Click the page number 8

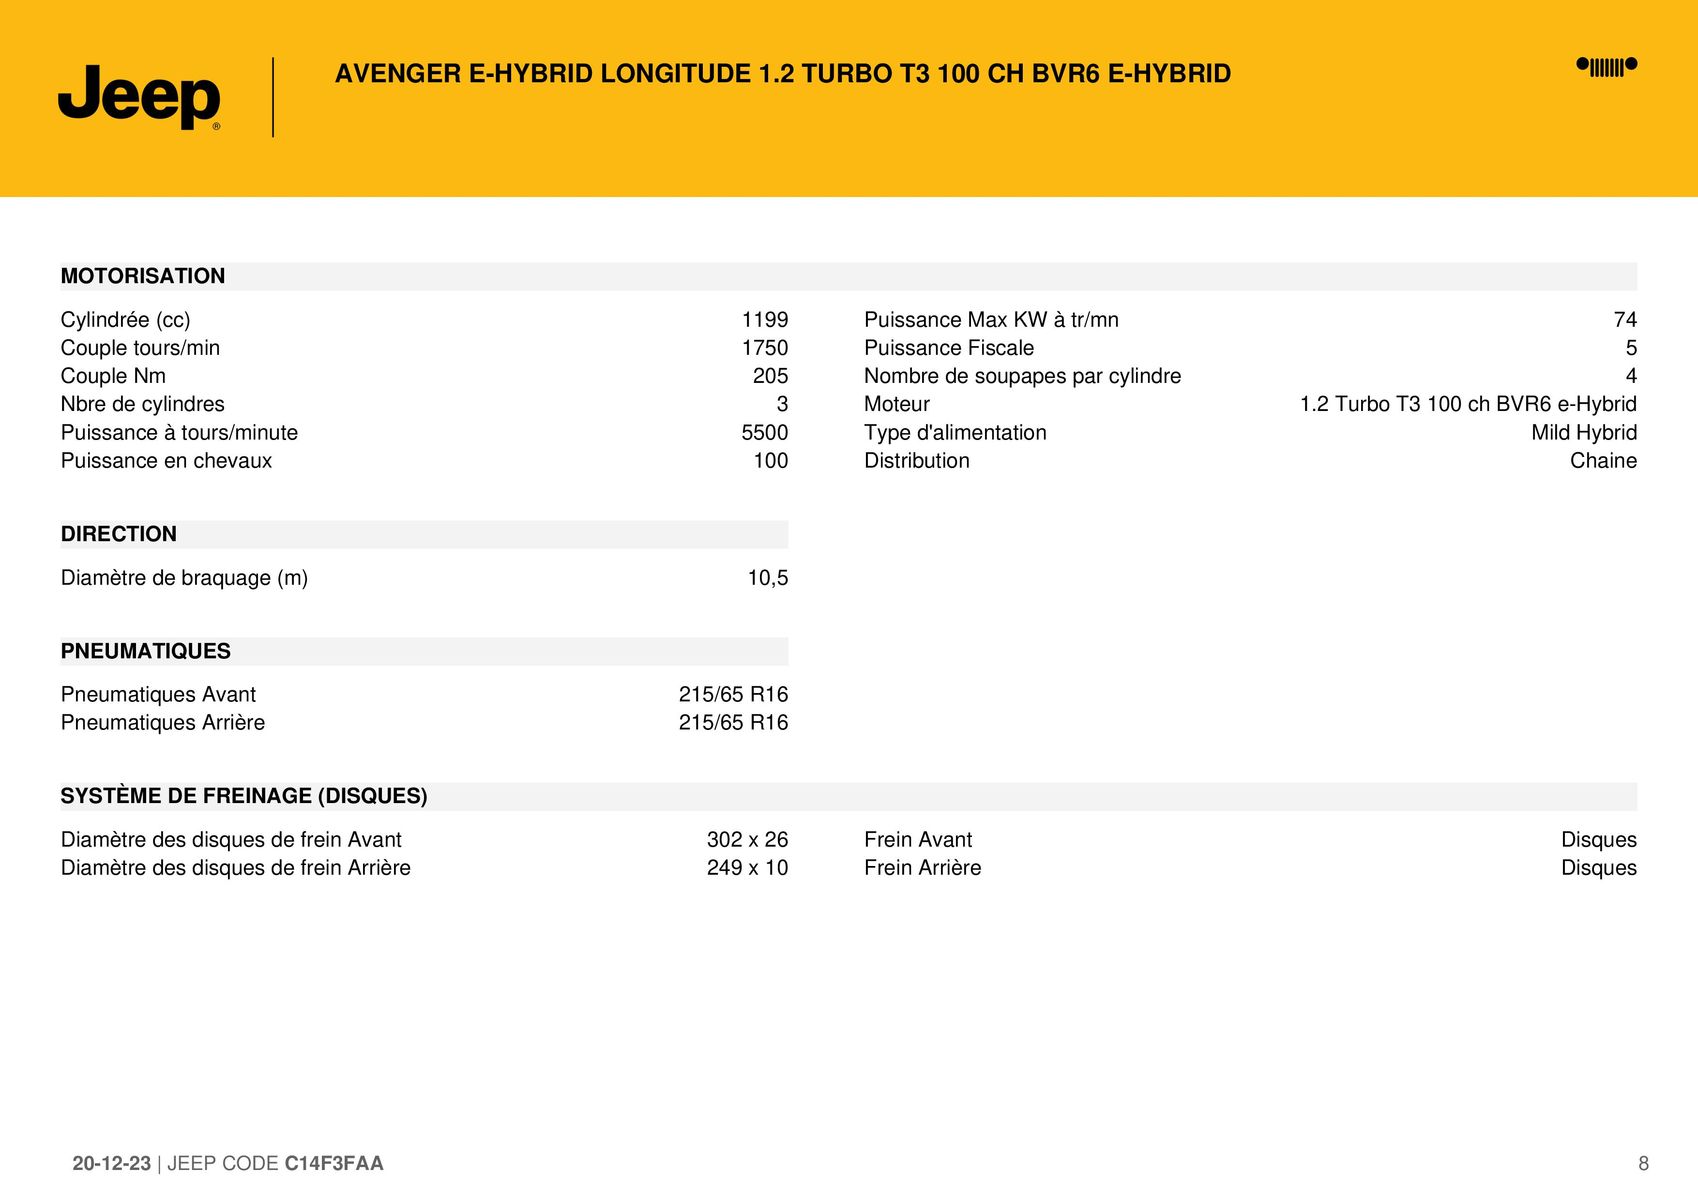click(1644, 1164)
